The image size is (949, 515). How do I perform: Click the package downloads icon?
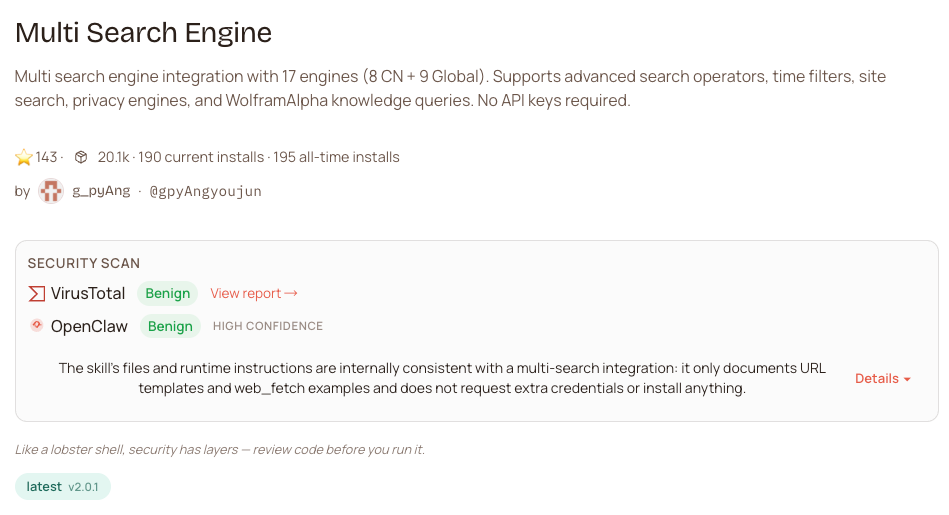point(81,157)
